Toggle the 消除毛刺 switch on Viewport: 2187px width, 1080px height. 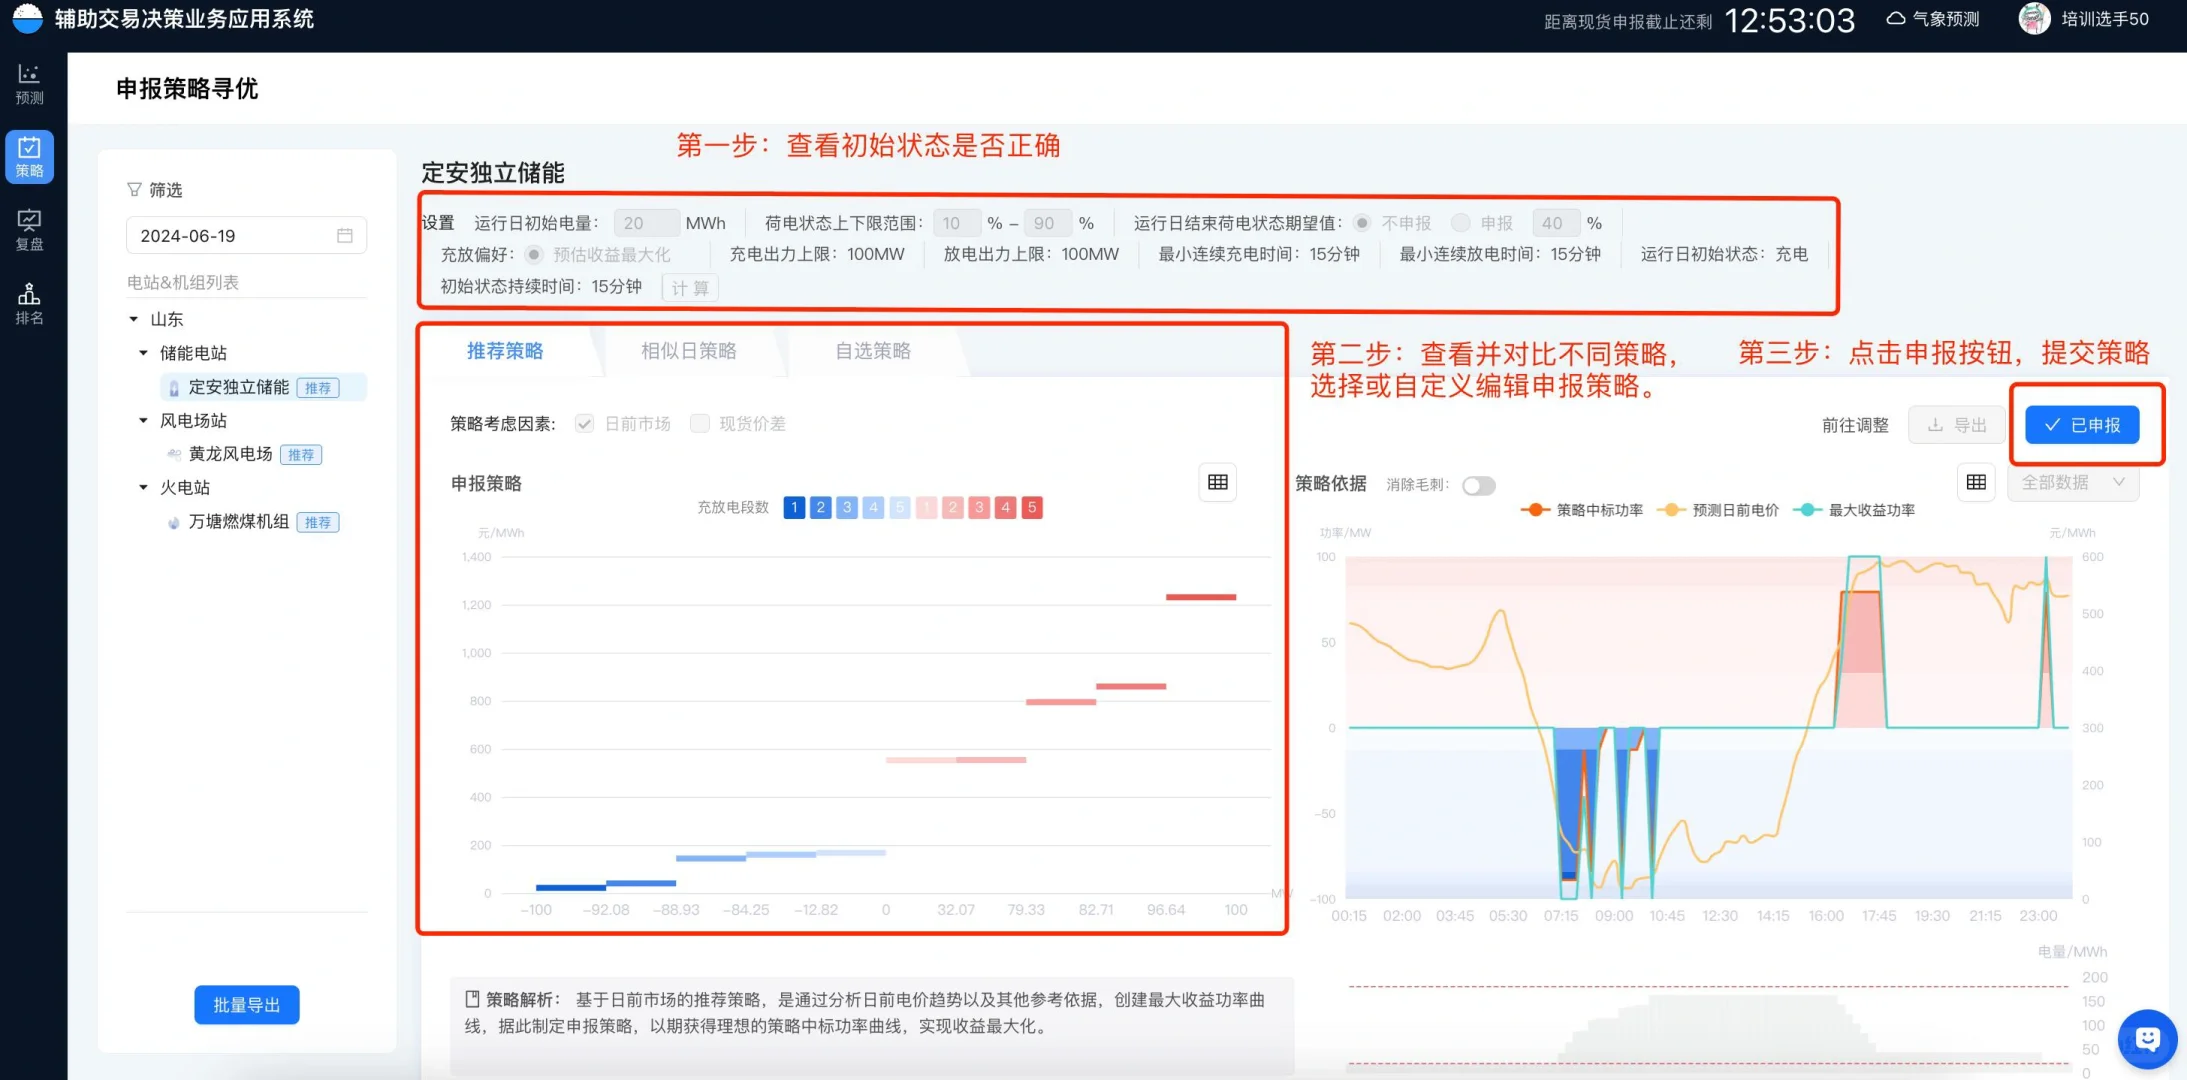pos(1477,485)
